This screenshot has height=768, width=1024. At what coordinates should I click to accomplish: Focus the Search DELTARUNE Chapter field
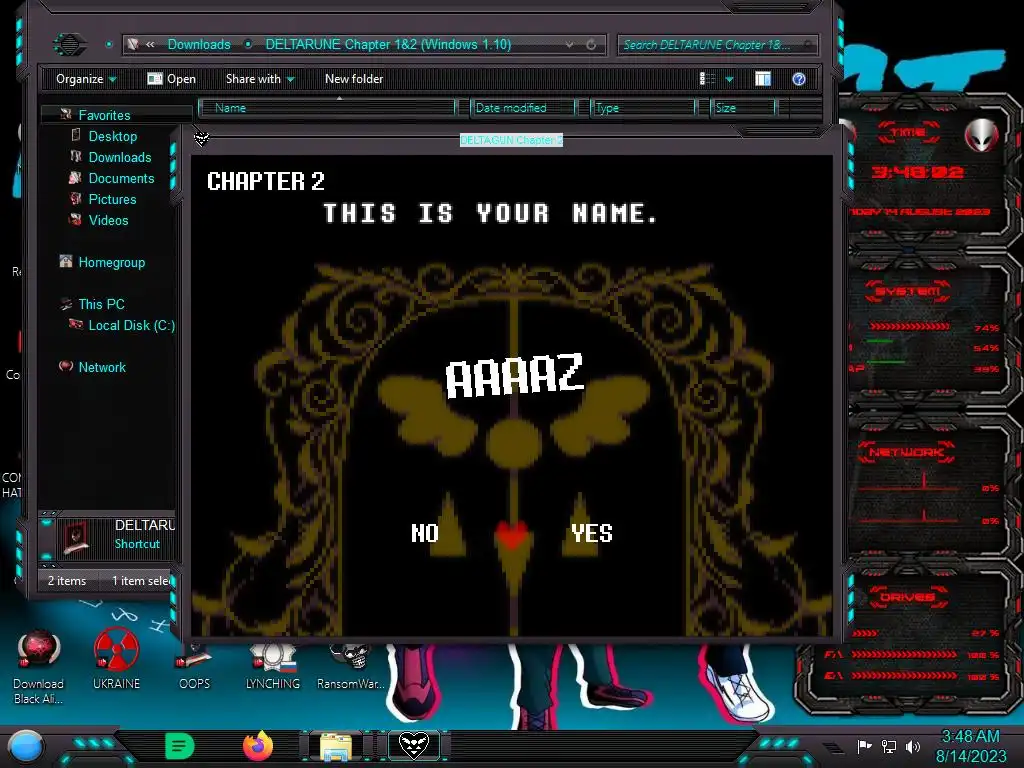(717, 44)
